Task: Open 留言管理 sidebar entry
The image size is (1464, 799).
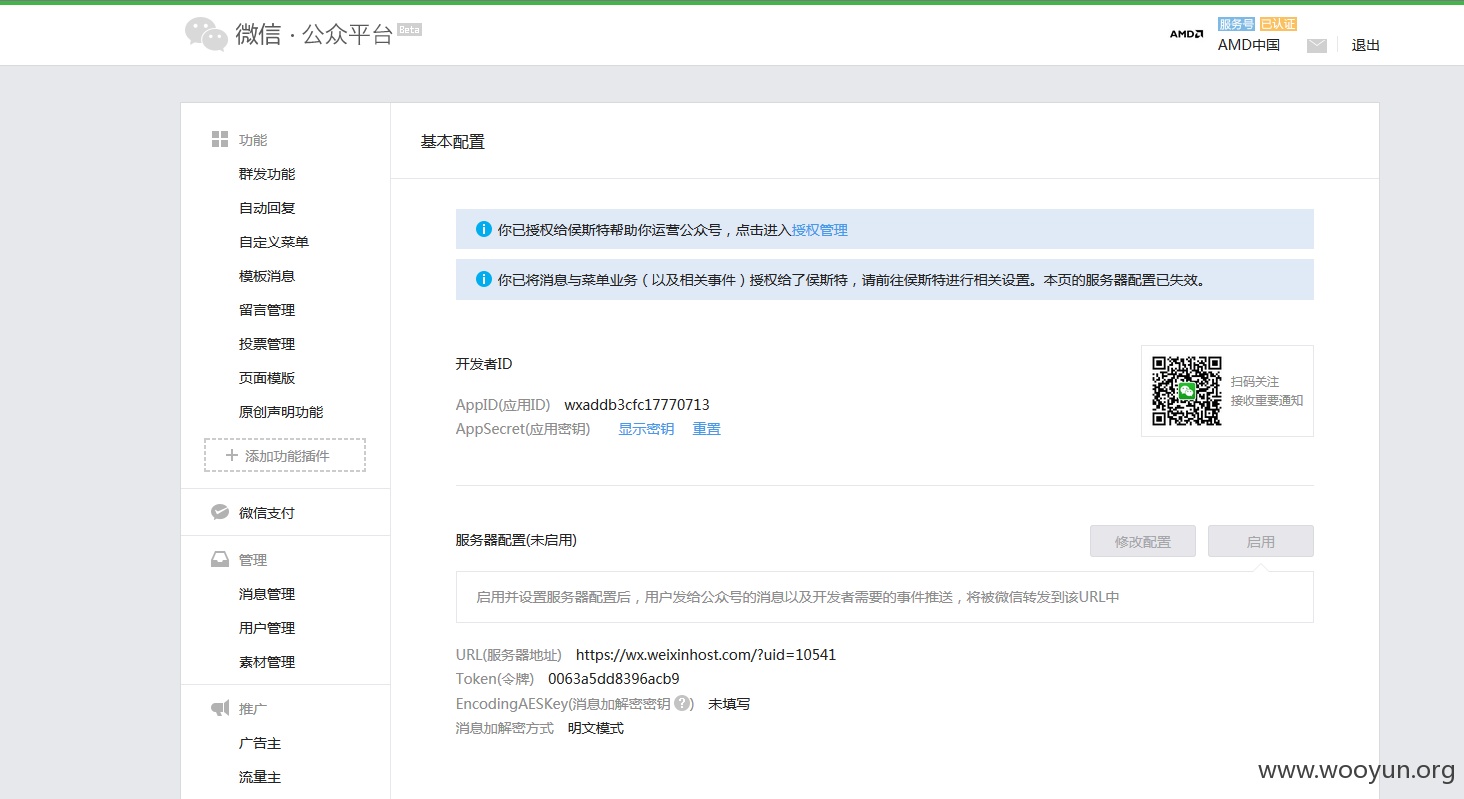Action: point(267,310)
